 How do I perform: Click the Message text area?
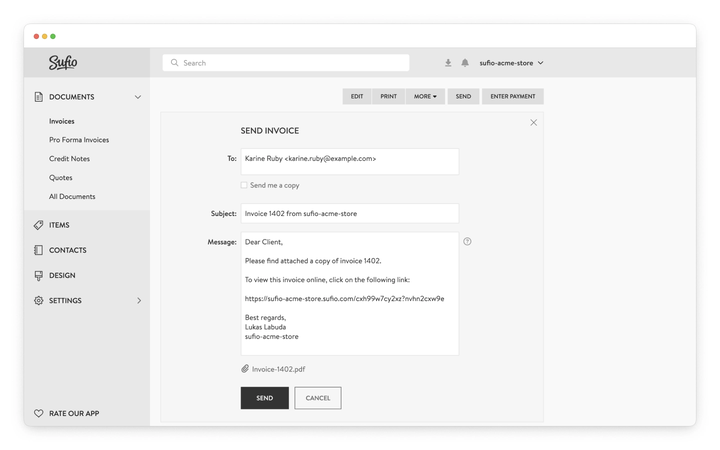coord(350,293)
